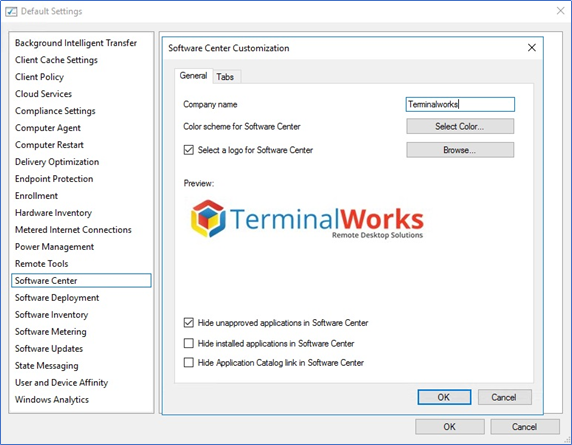This screenshot has height=445, width=572.
Task: Select Background Intelligent Transfer settings
Action: coord(76,43)
